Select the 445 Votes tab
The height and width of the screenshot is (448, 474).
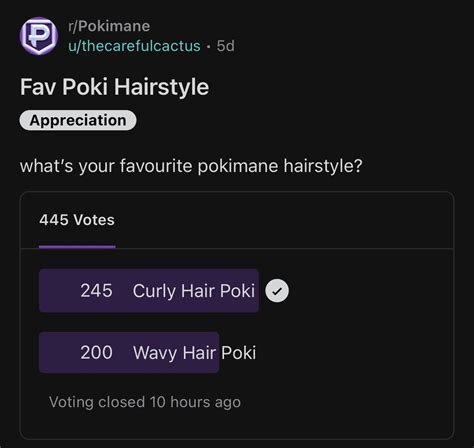tap(77, 220)
